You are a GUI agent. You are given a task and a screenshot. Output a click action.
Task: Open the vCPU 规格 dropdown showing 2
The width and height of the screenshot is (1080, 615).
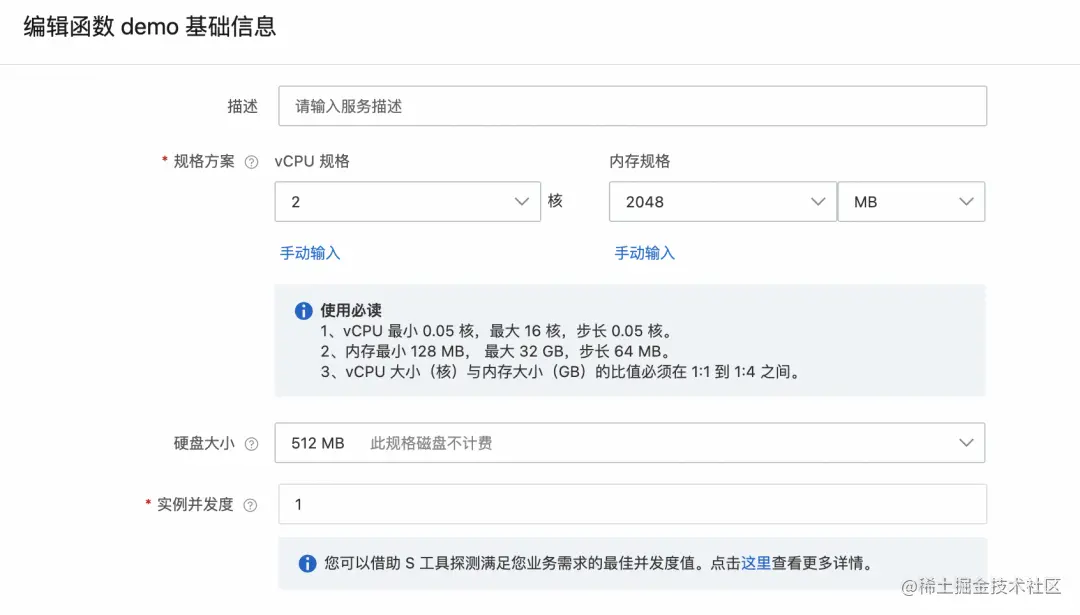(x=407, y=202)
